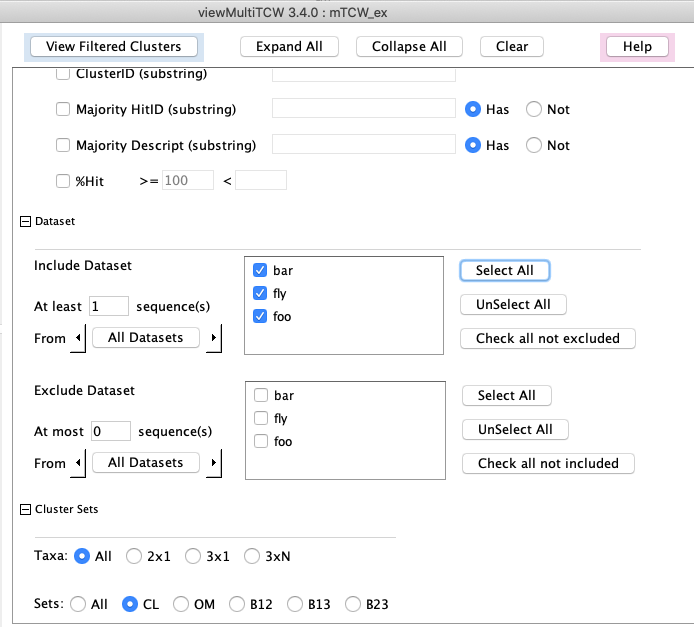Enable the Majority HitID substring filter
Screen dimensions: 694x627
pos(64,109)
